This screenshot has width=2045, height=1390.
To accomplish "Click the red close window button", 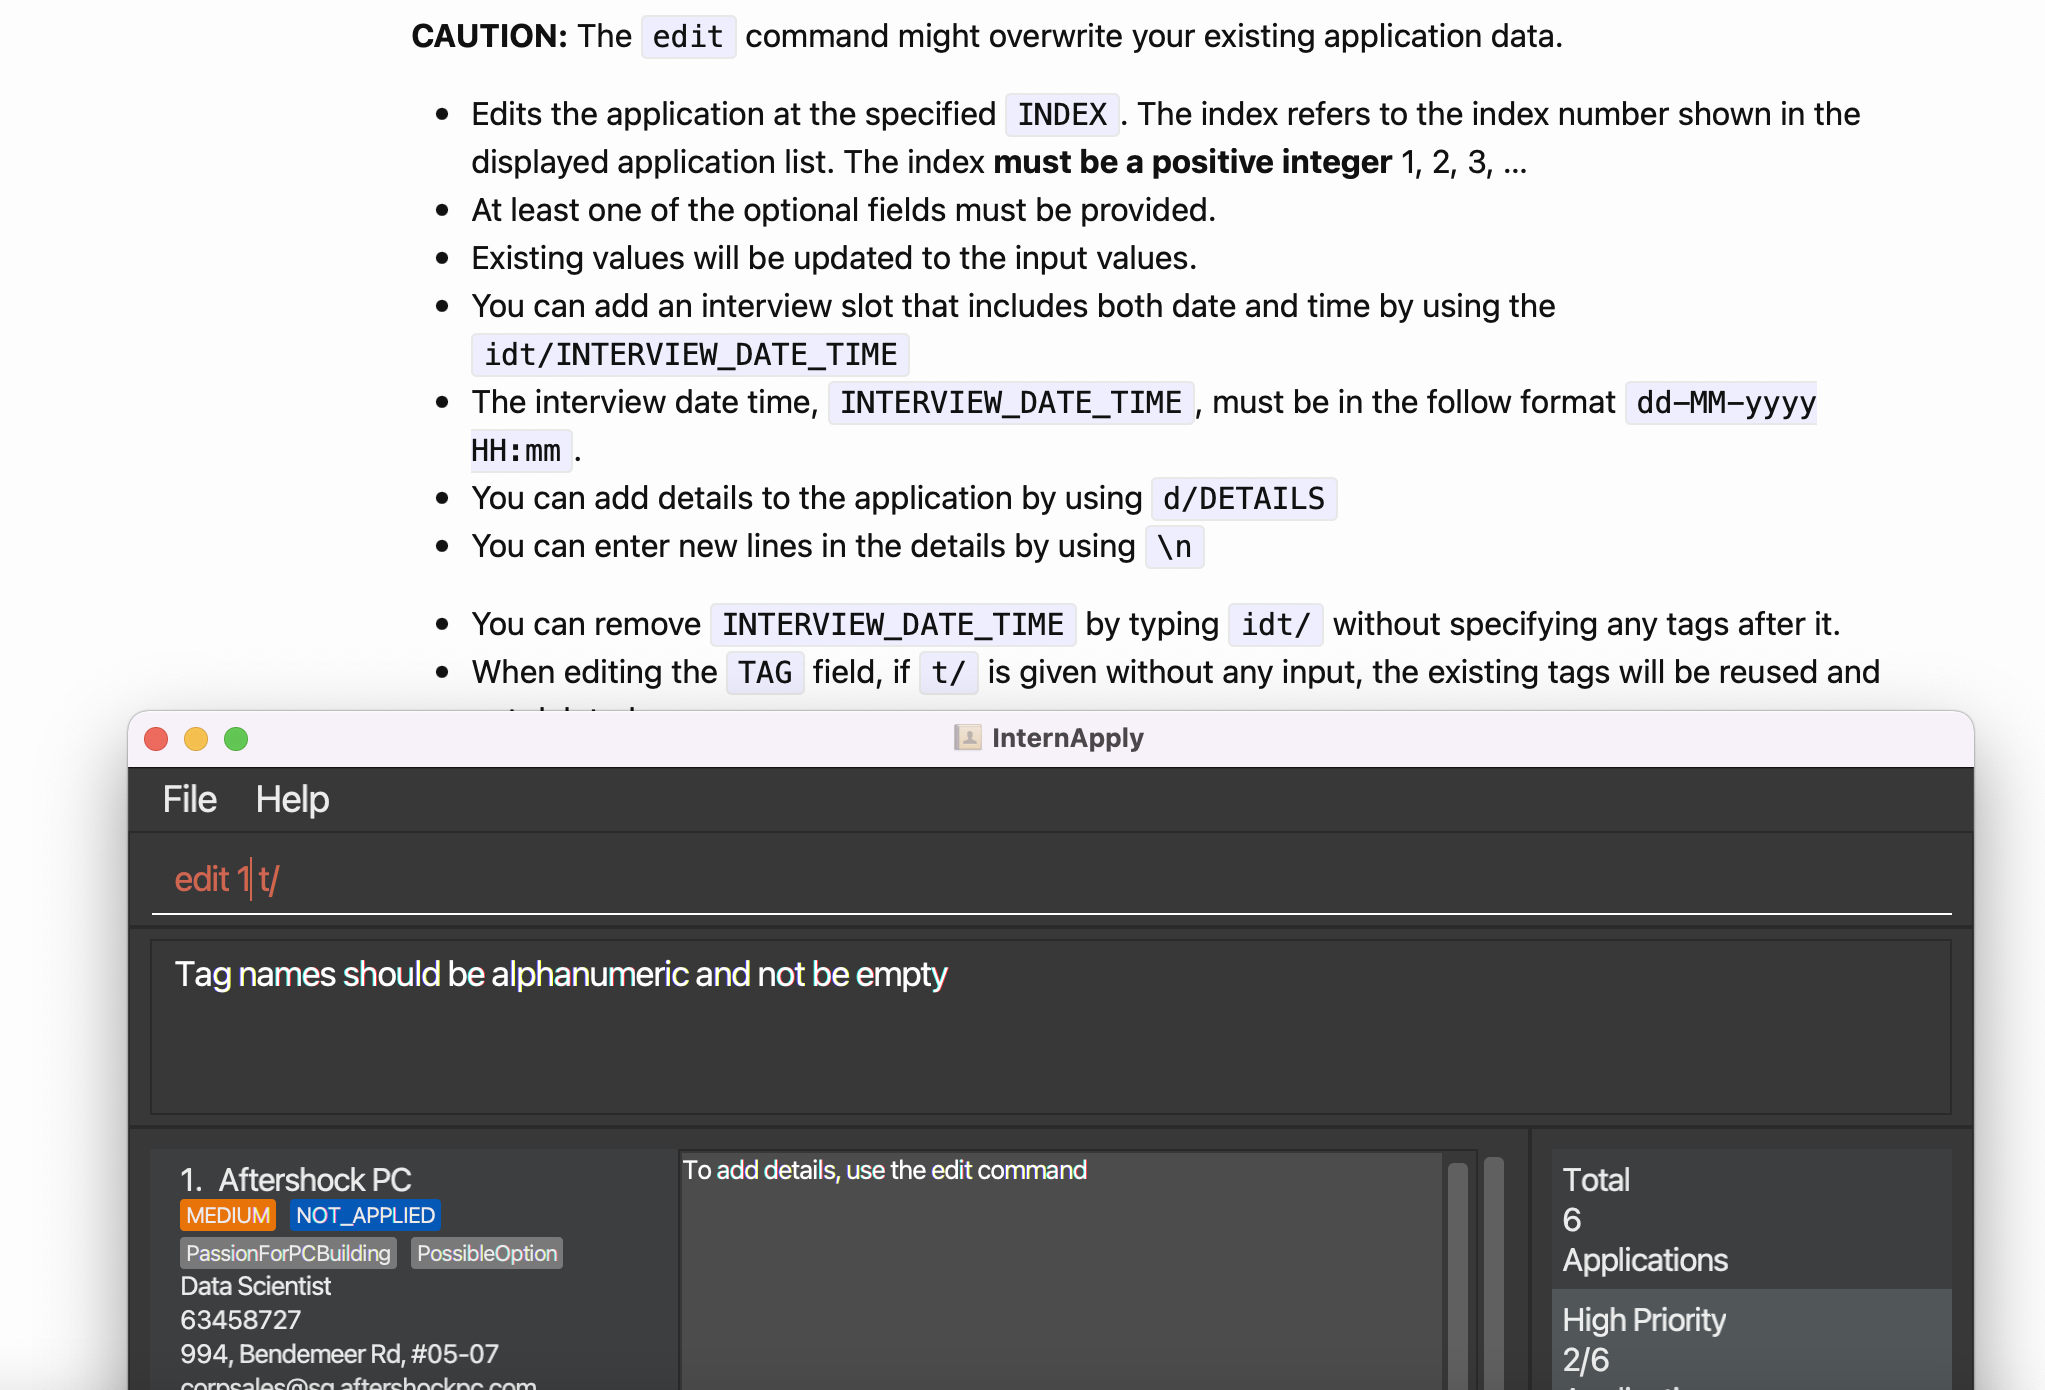I will tap(156, 739).
